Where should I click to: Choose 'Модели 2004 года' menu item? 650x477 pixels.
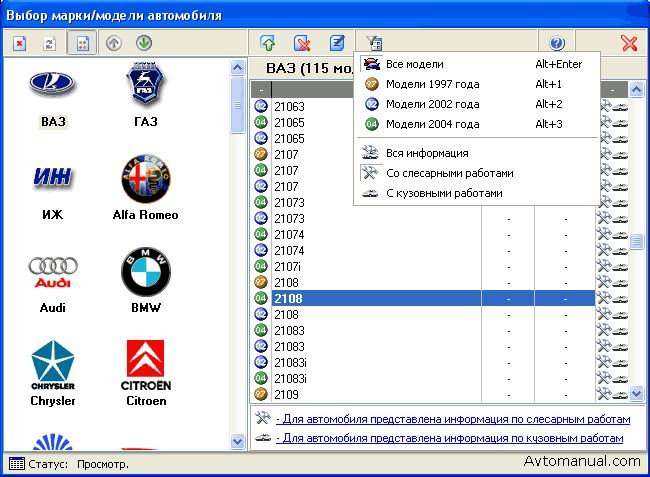477,124
